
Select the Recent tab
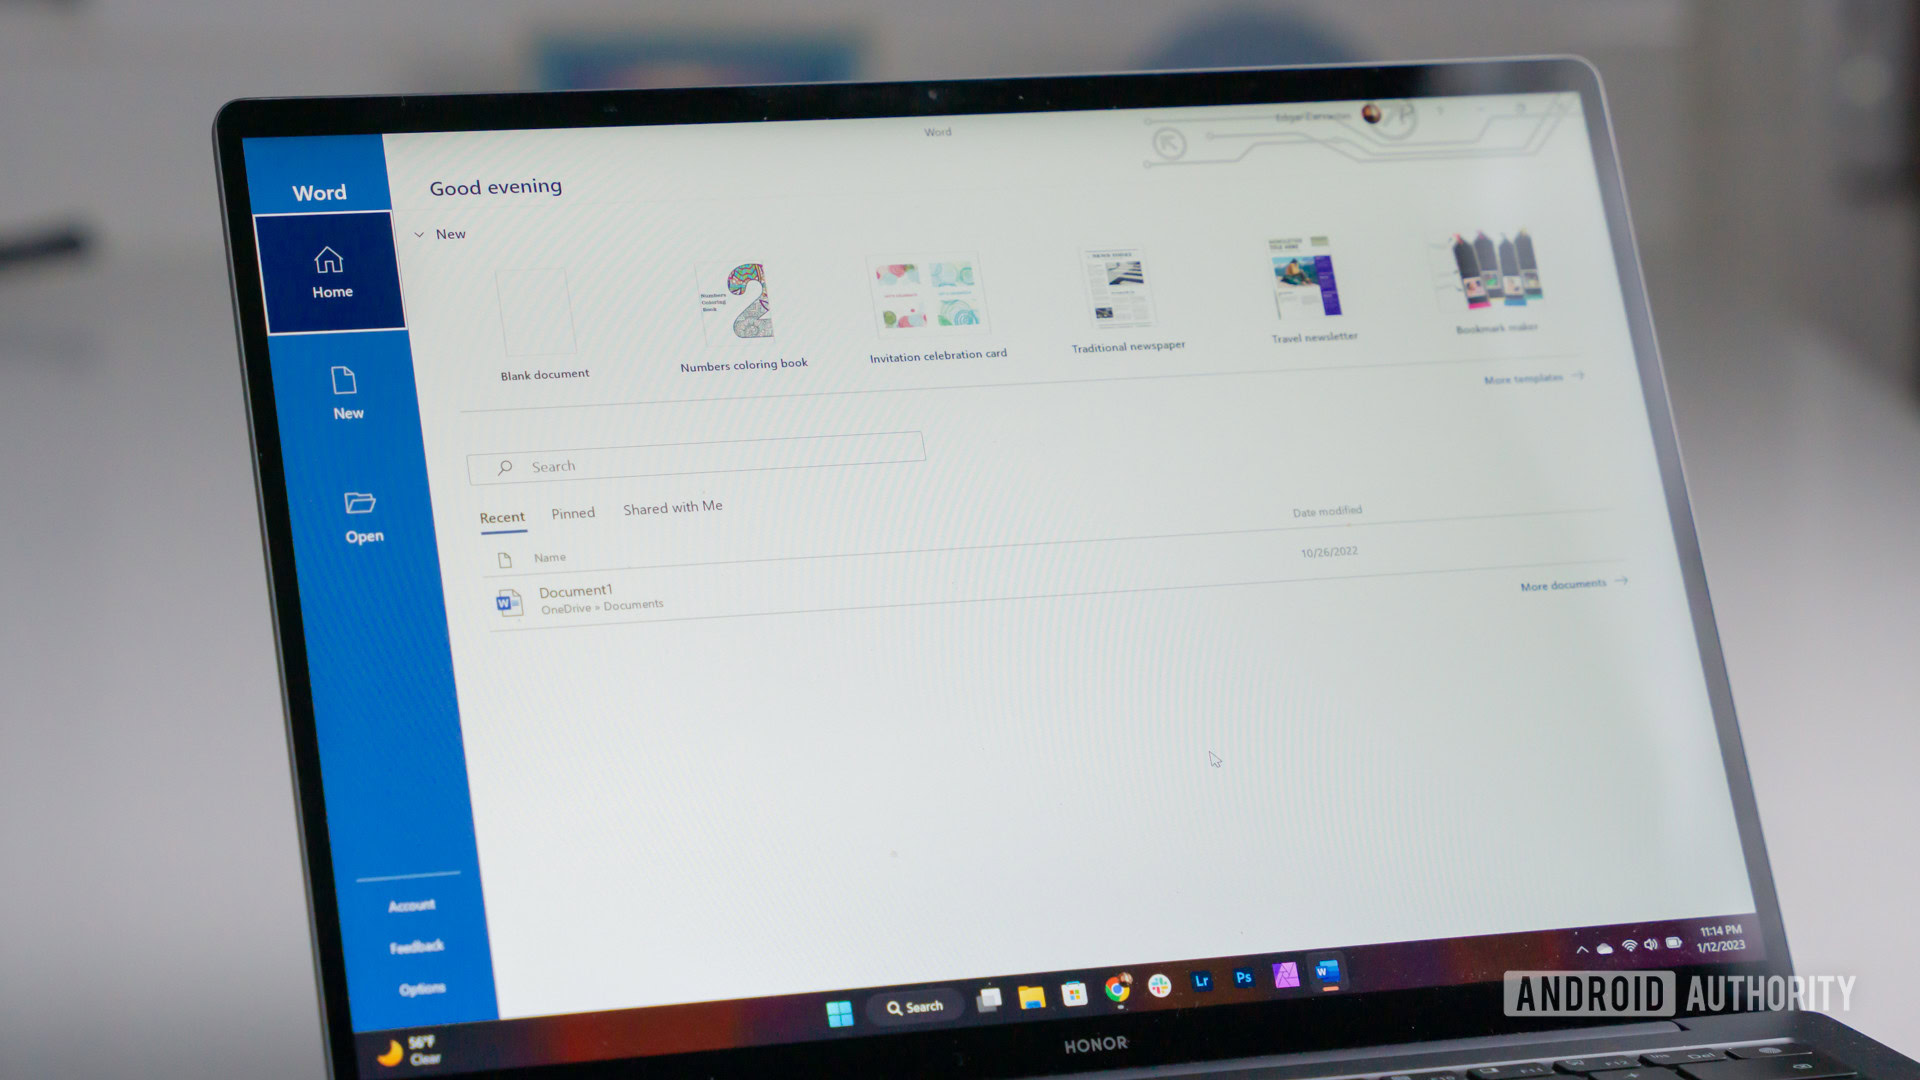(500, 512)
